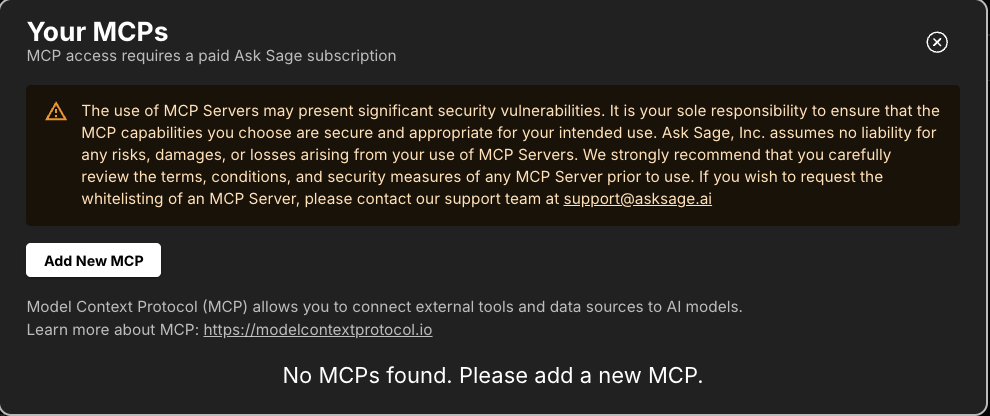This screenshot has width=990, height=416.
Task: Close the Your MCPs dialog
Action: coord(937,42)
